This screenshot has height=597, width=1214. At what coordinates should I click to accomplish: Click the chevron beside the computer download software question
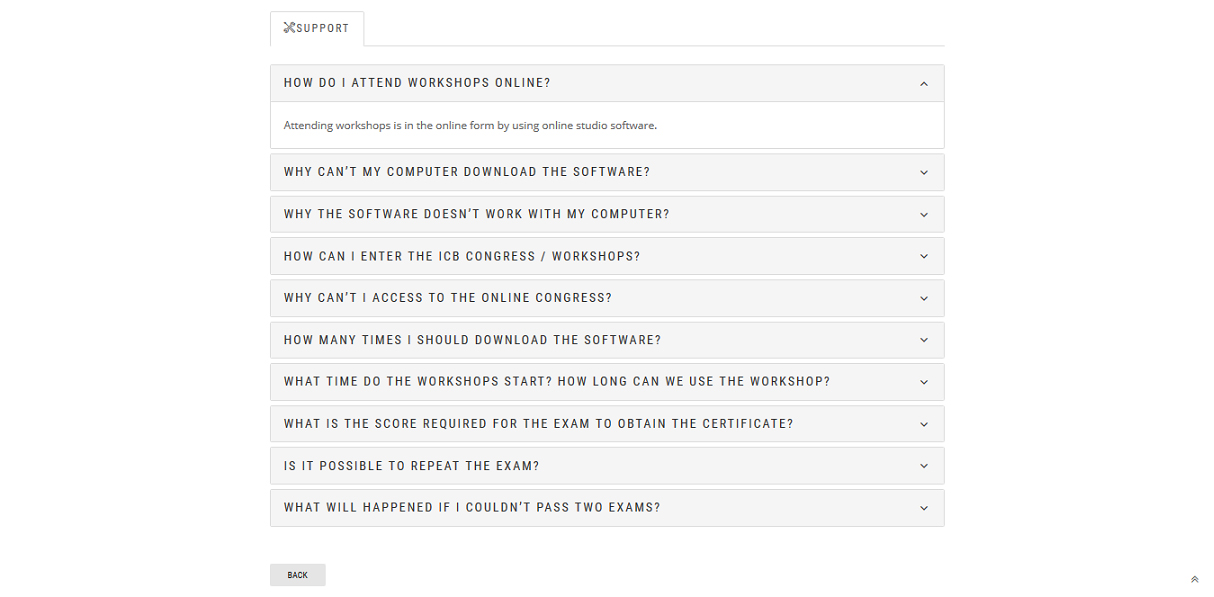click(x=924, y=172)
